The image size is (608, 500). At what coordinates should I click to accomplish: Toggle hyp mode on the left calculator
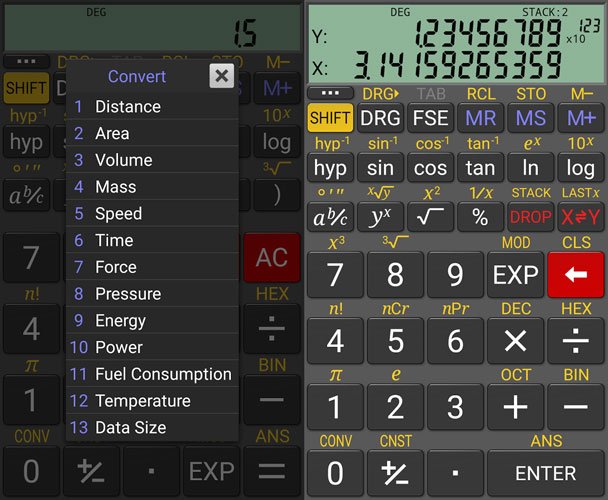(x=26, y=142)
